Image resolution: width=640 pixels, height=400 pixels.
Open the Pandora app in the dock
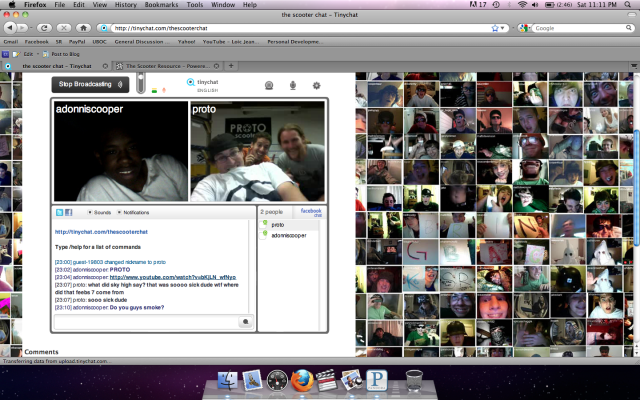point(379,380)
